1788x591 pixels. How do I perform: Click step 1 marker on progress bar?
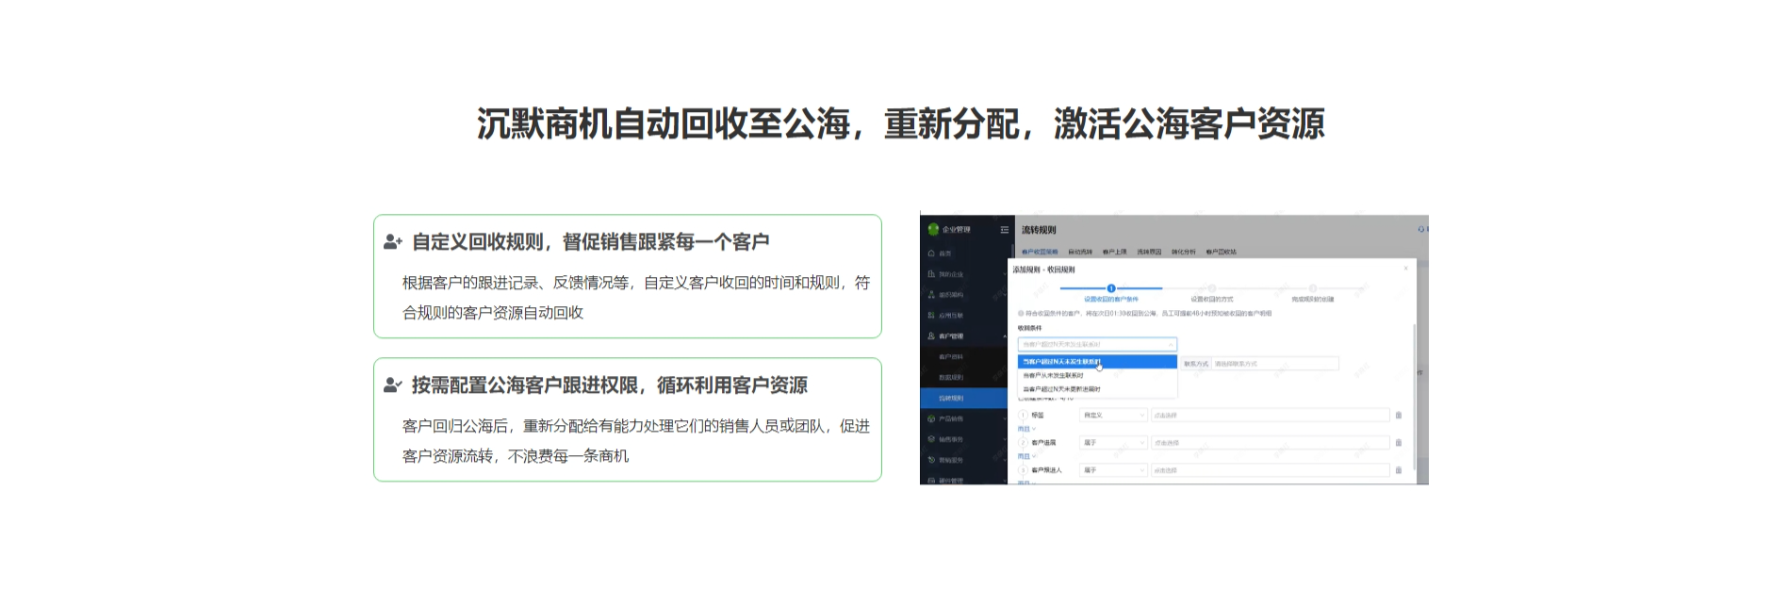pos(1111,288)
